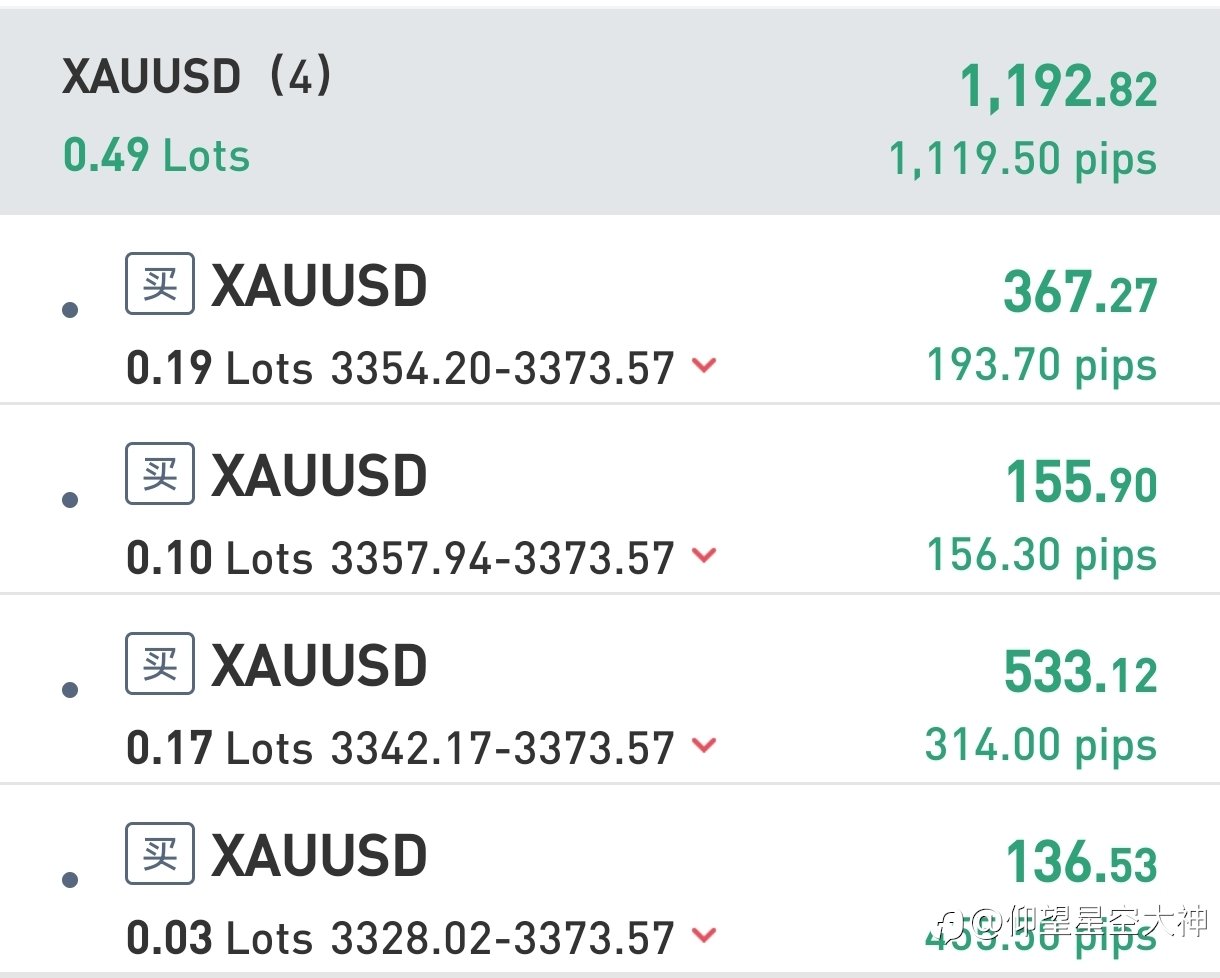Click the buy icon on the 0.17 Lots order

160,663
